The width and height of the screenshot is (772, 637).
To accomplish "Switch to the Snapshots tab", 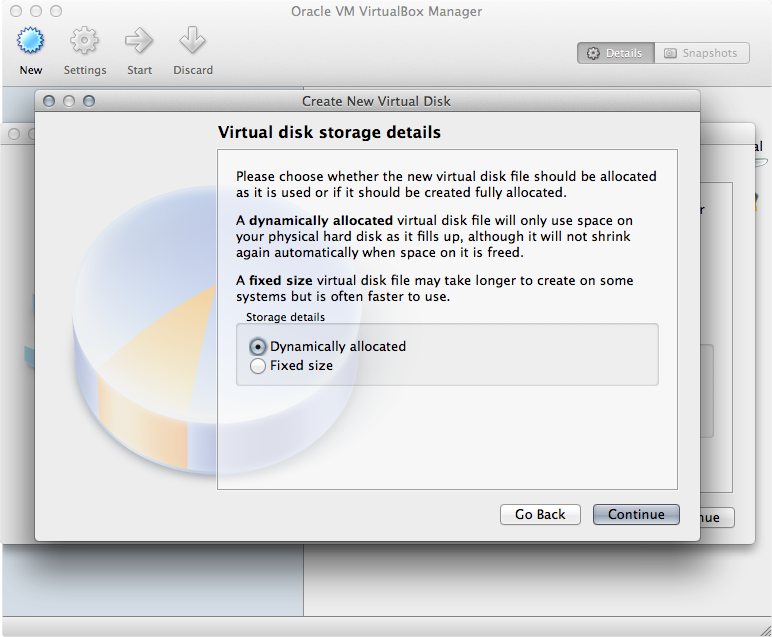I will pos(702,53).
